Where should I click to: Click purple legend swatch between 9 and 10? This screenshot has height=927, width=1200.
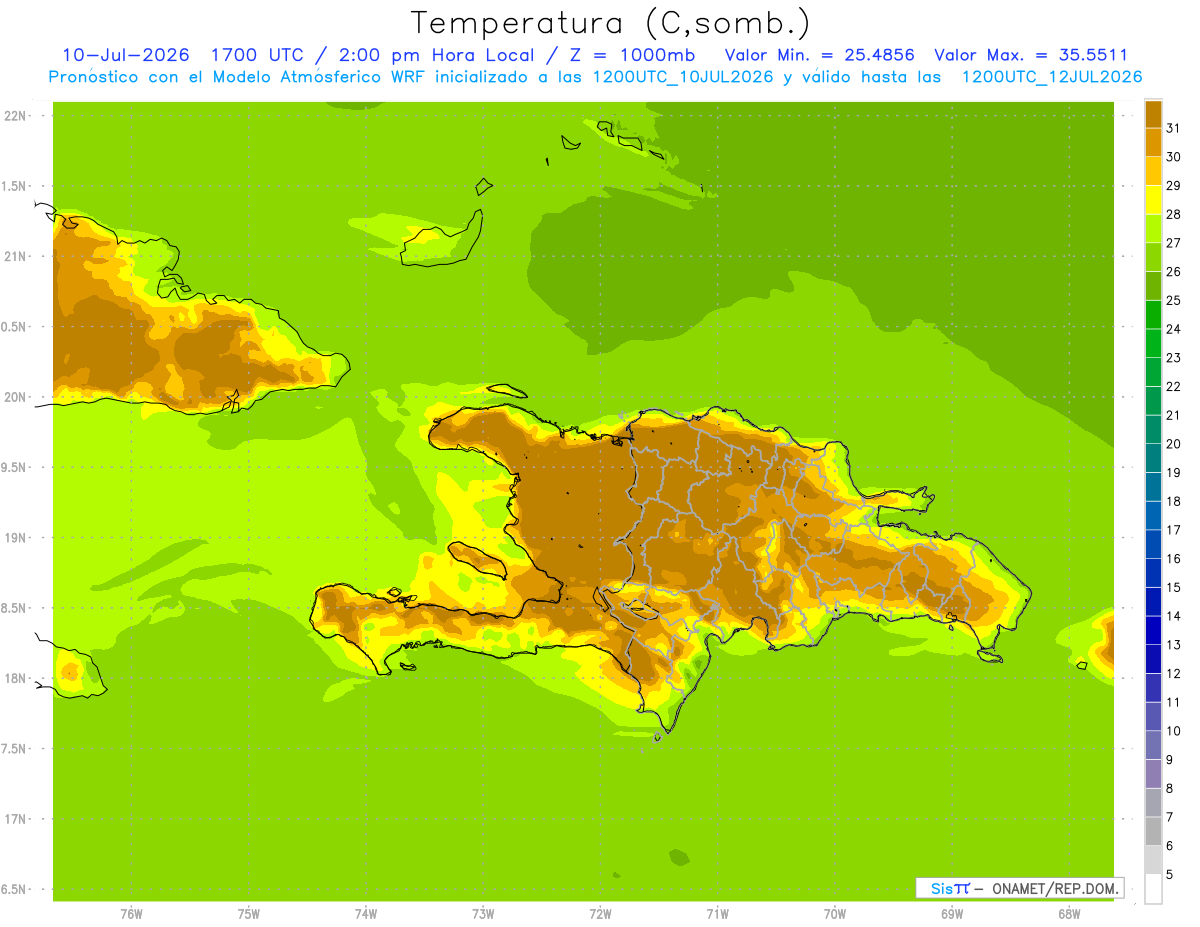pyautogui.click(x=1153, y=745)
